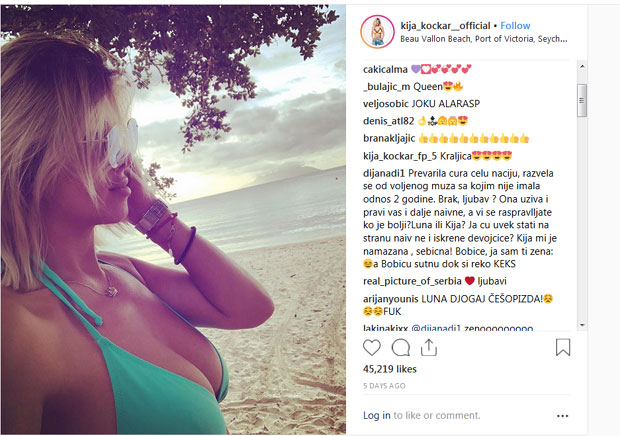Image resolution: width=620 pixels, height=436 pixels.
Task: Open the cakicalma commenter profile
Action: coord(385,70)
